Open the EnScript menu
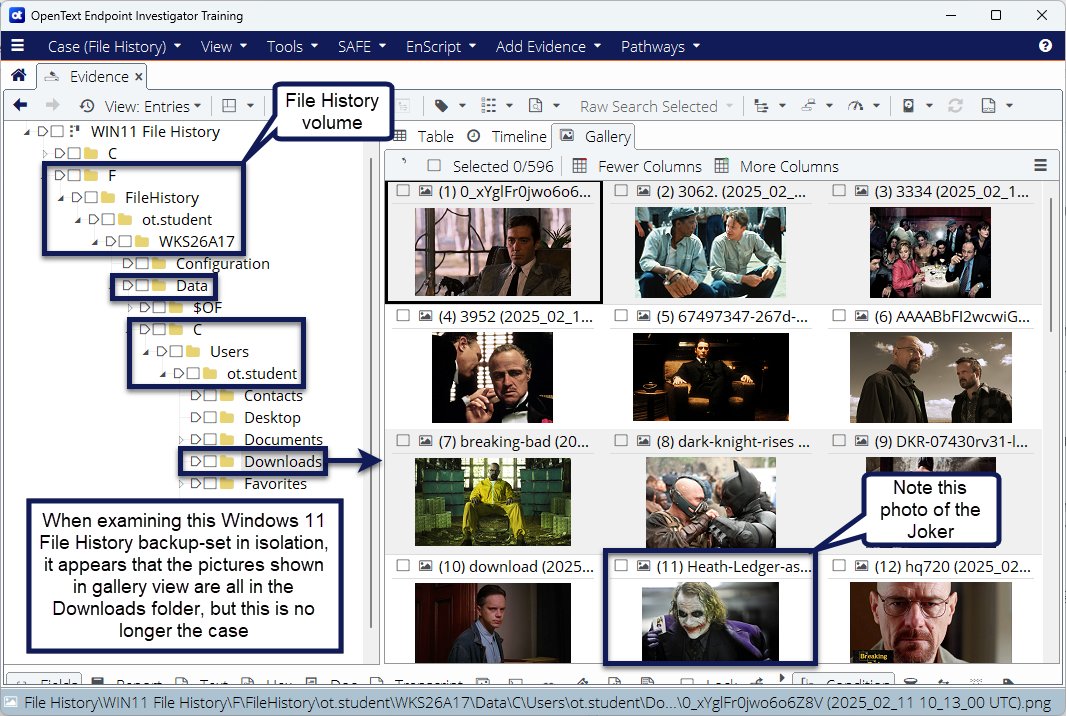Image resolution: width=1066 pixels, height=716 pixels. pos(441,46)
